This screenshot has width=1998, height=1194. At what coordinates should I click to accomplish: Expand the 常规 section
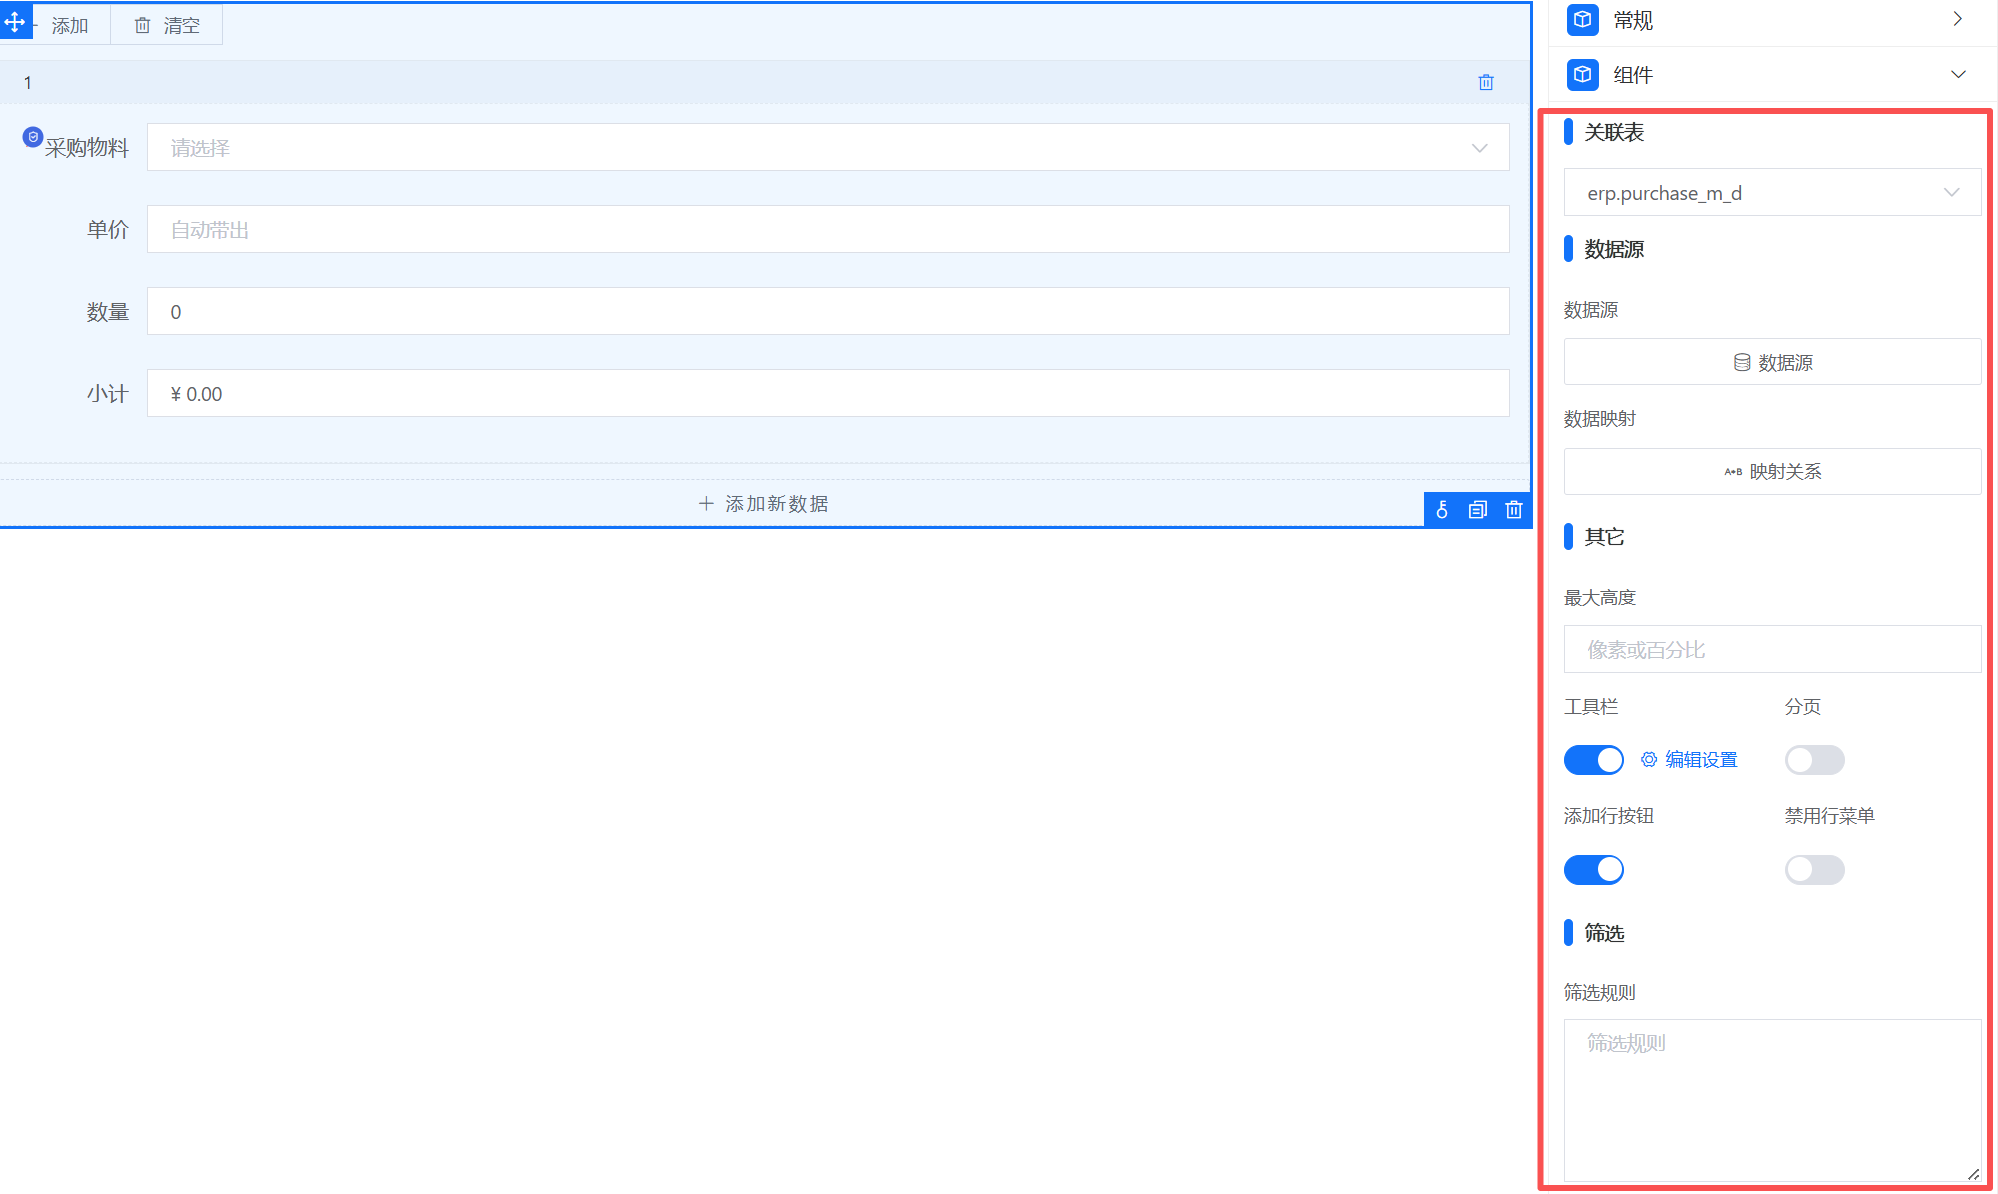(x=1957, y=20)
